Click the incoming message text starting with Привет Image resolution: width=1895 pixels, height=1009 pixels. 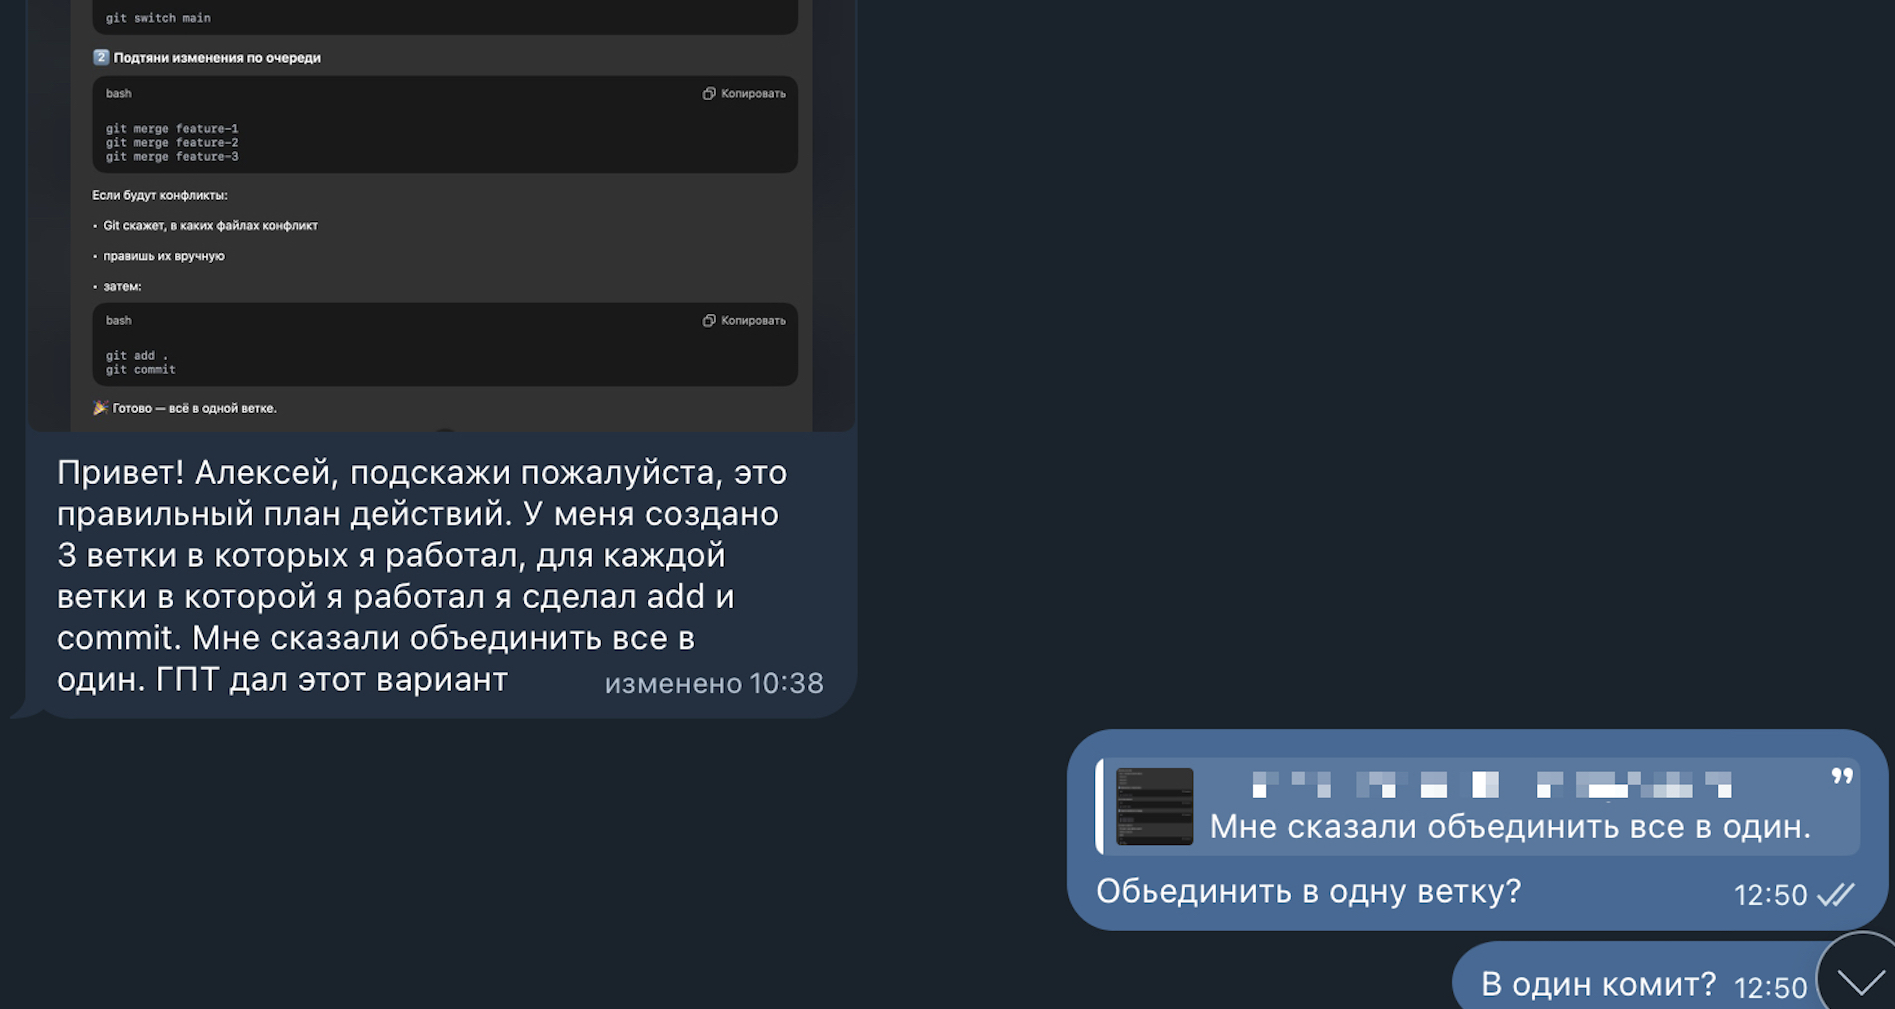[x=422, y=575]
